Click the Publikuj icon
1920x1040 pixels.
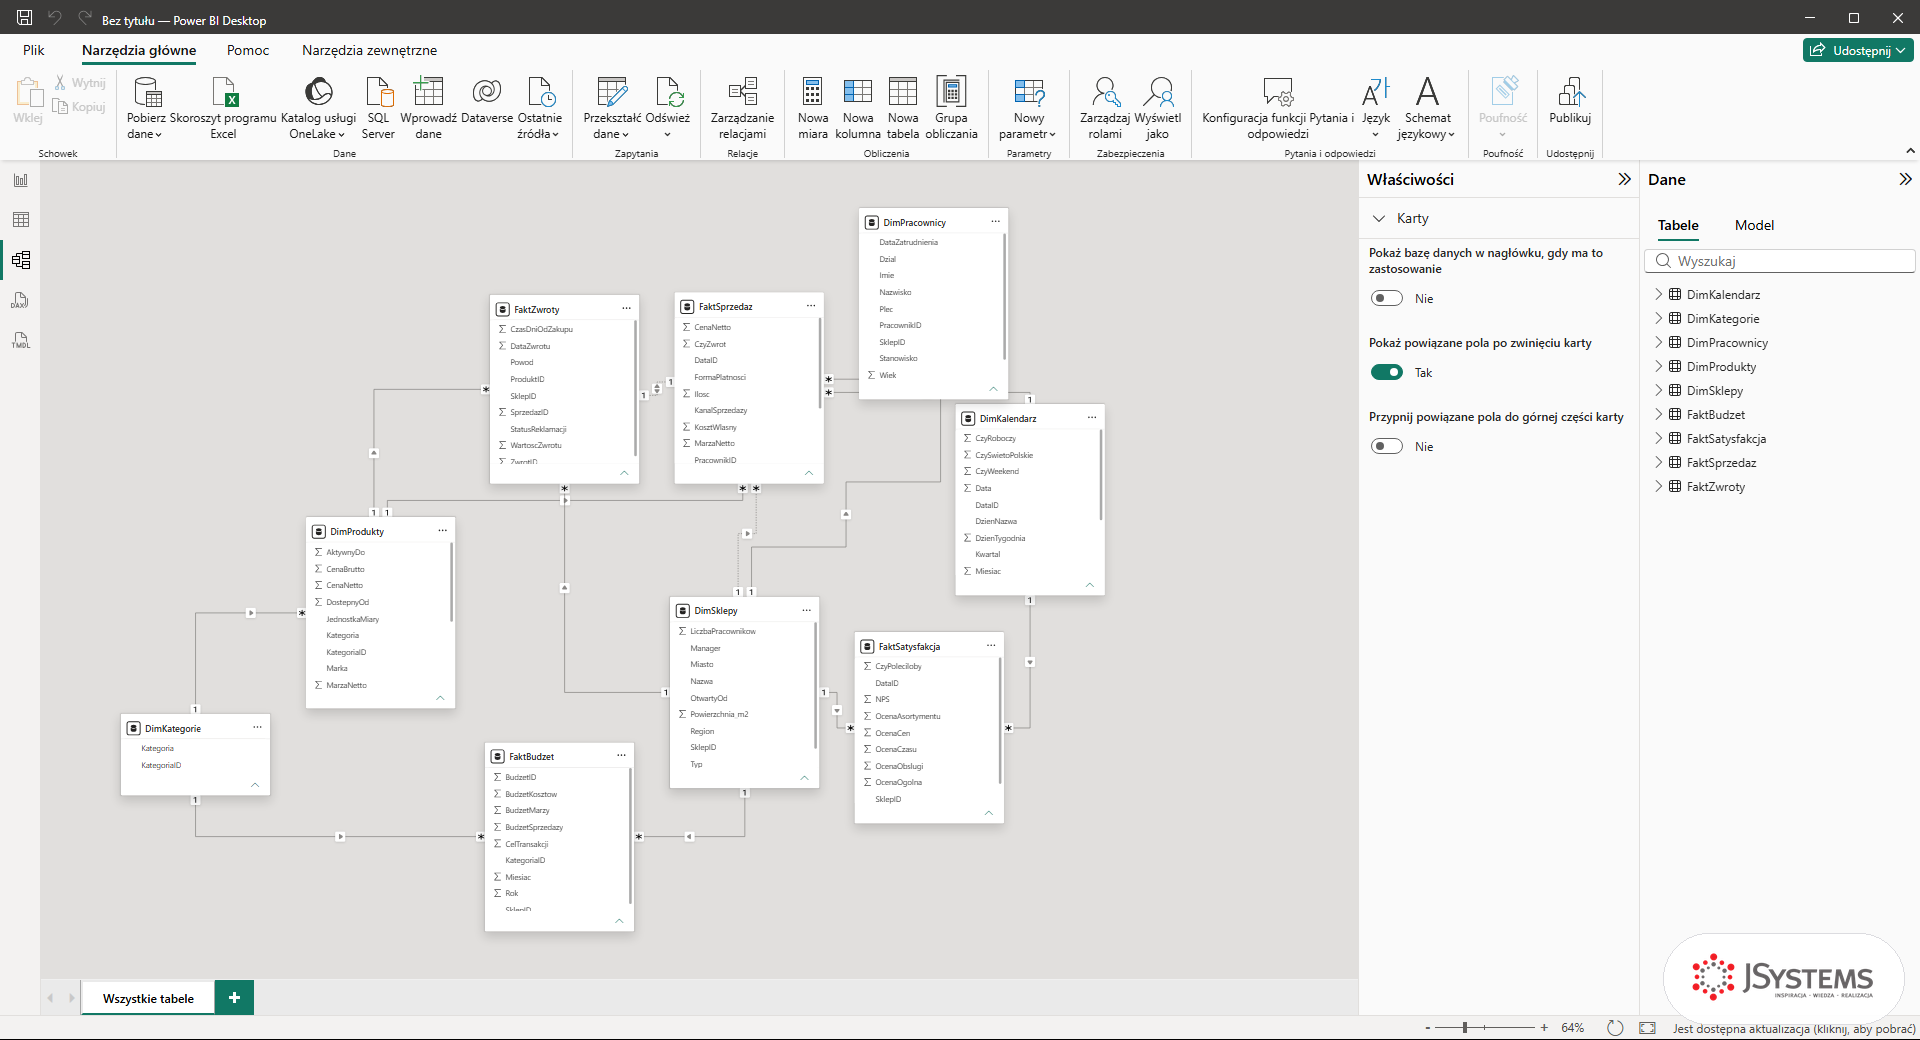pos(1570,100)
